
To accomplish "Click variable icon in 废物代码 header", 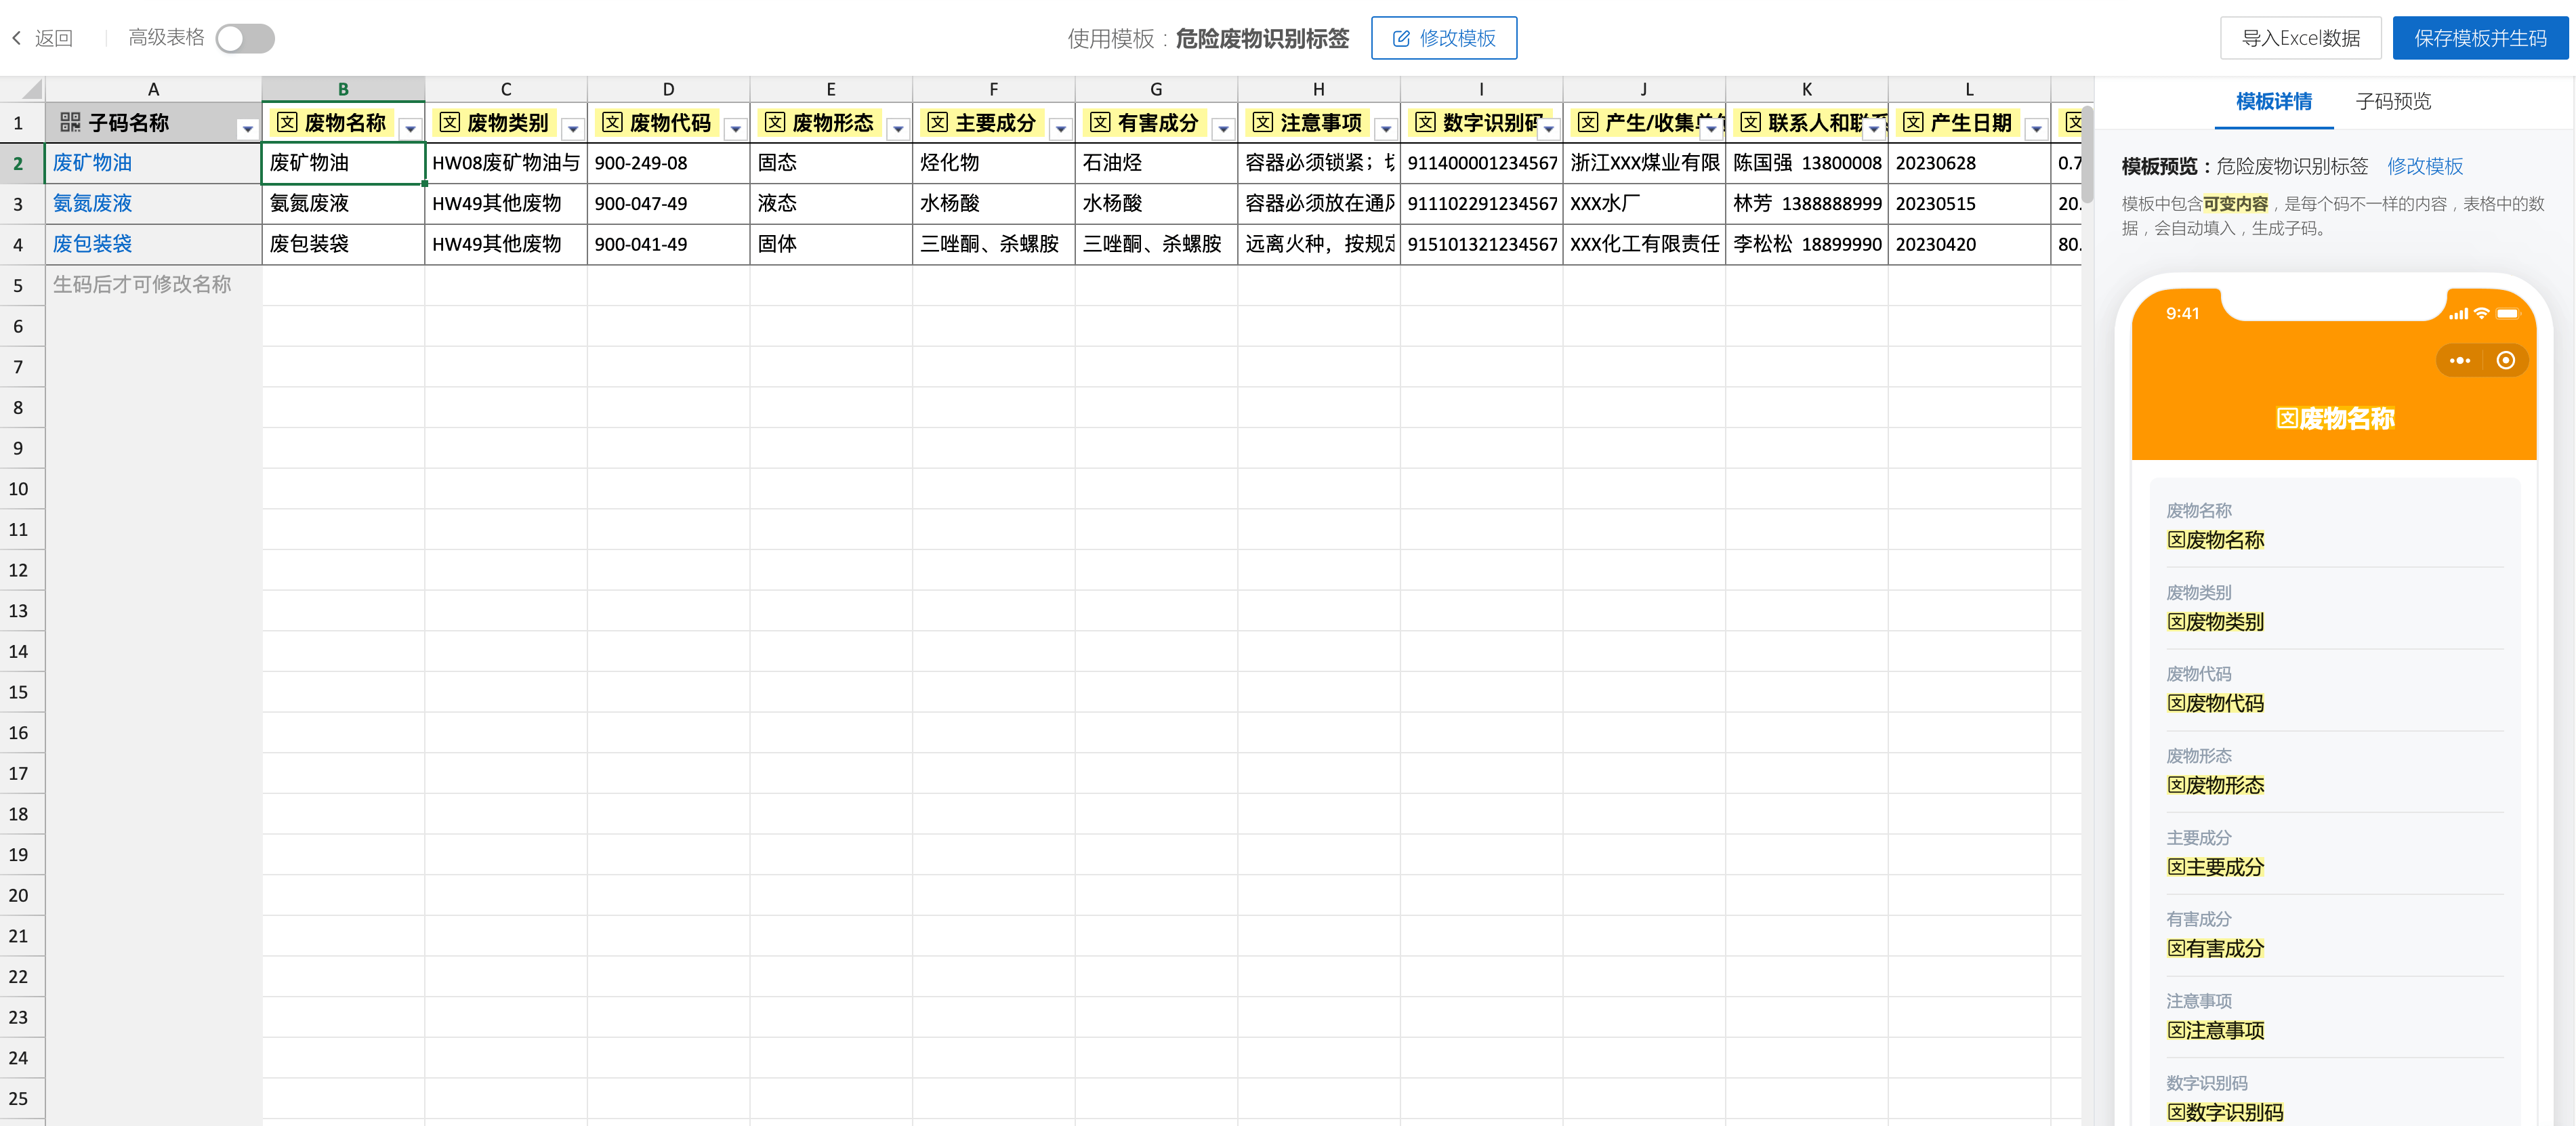I will pos(613,122).
